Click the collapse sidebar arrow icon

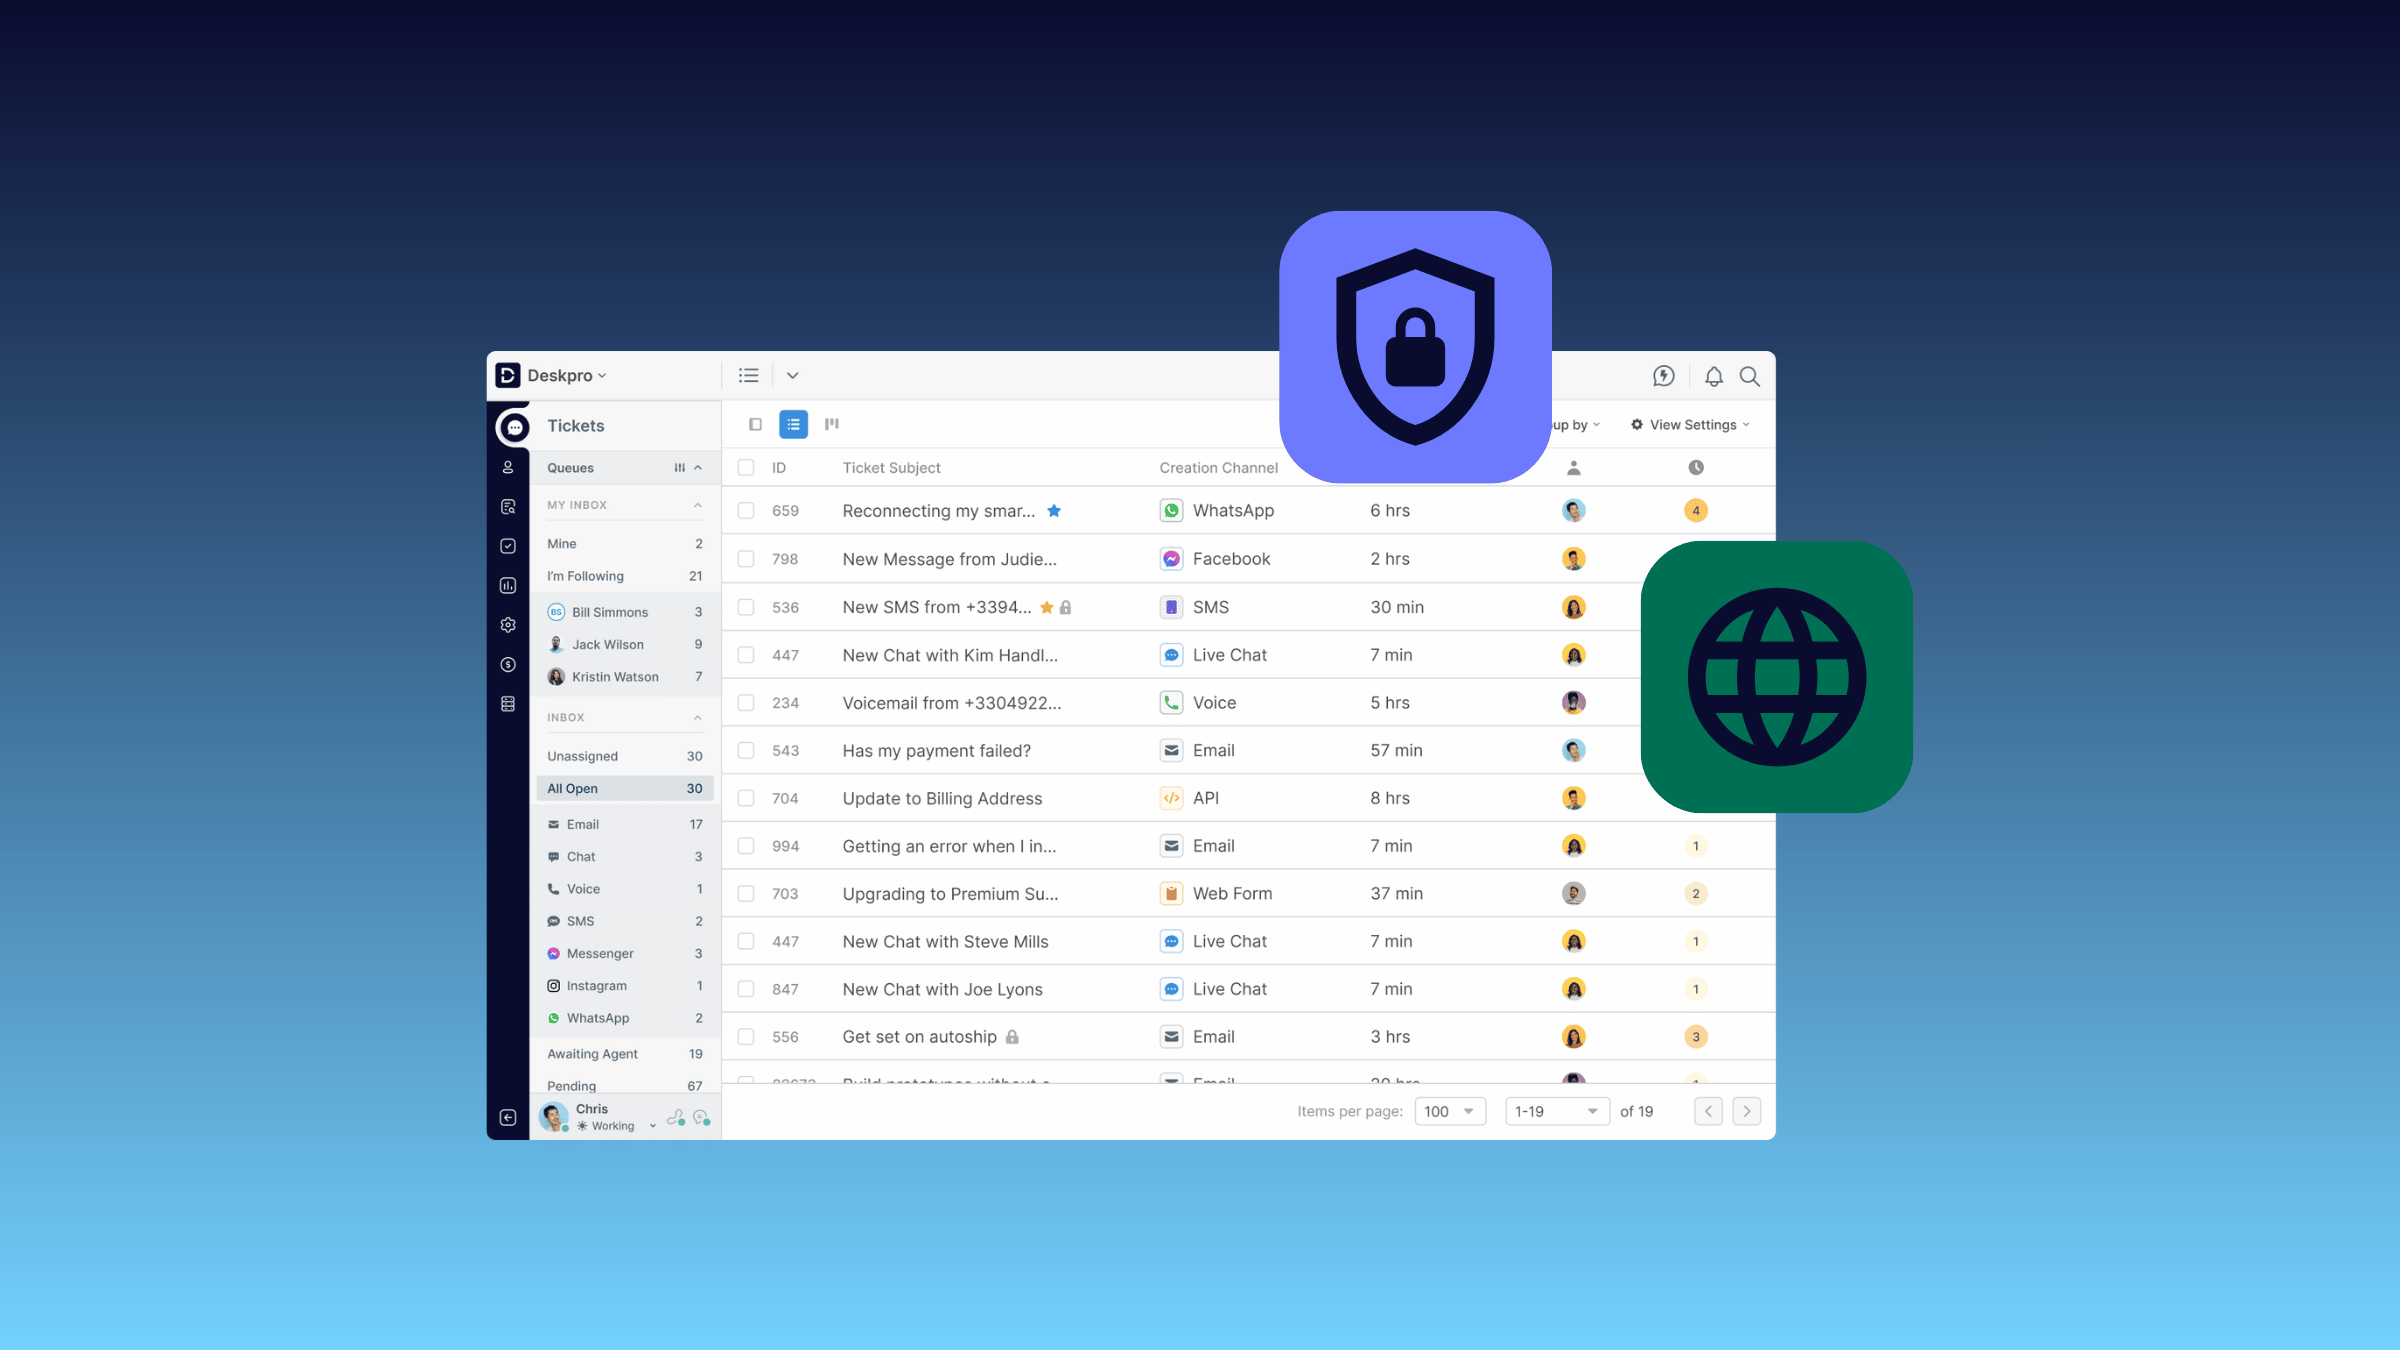(508, 1118)
